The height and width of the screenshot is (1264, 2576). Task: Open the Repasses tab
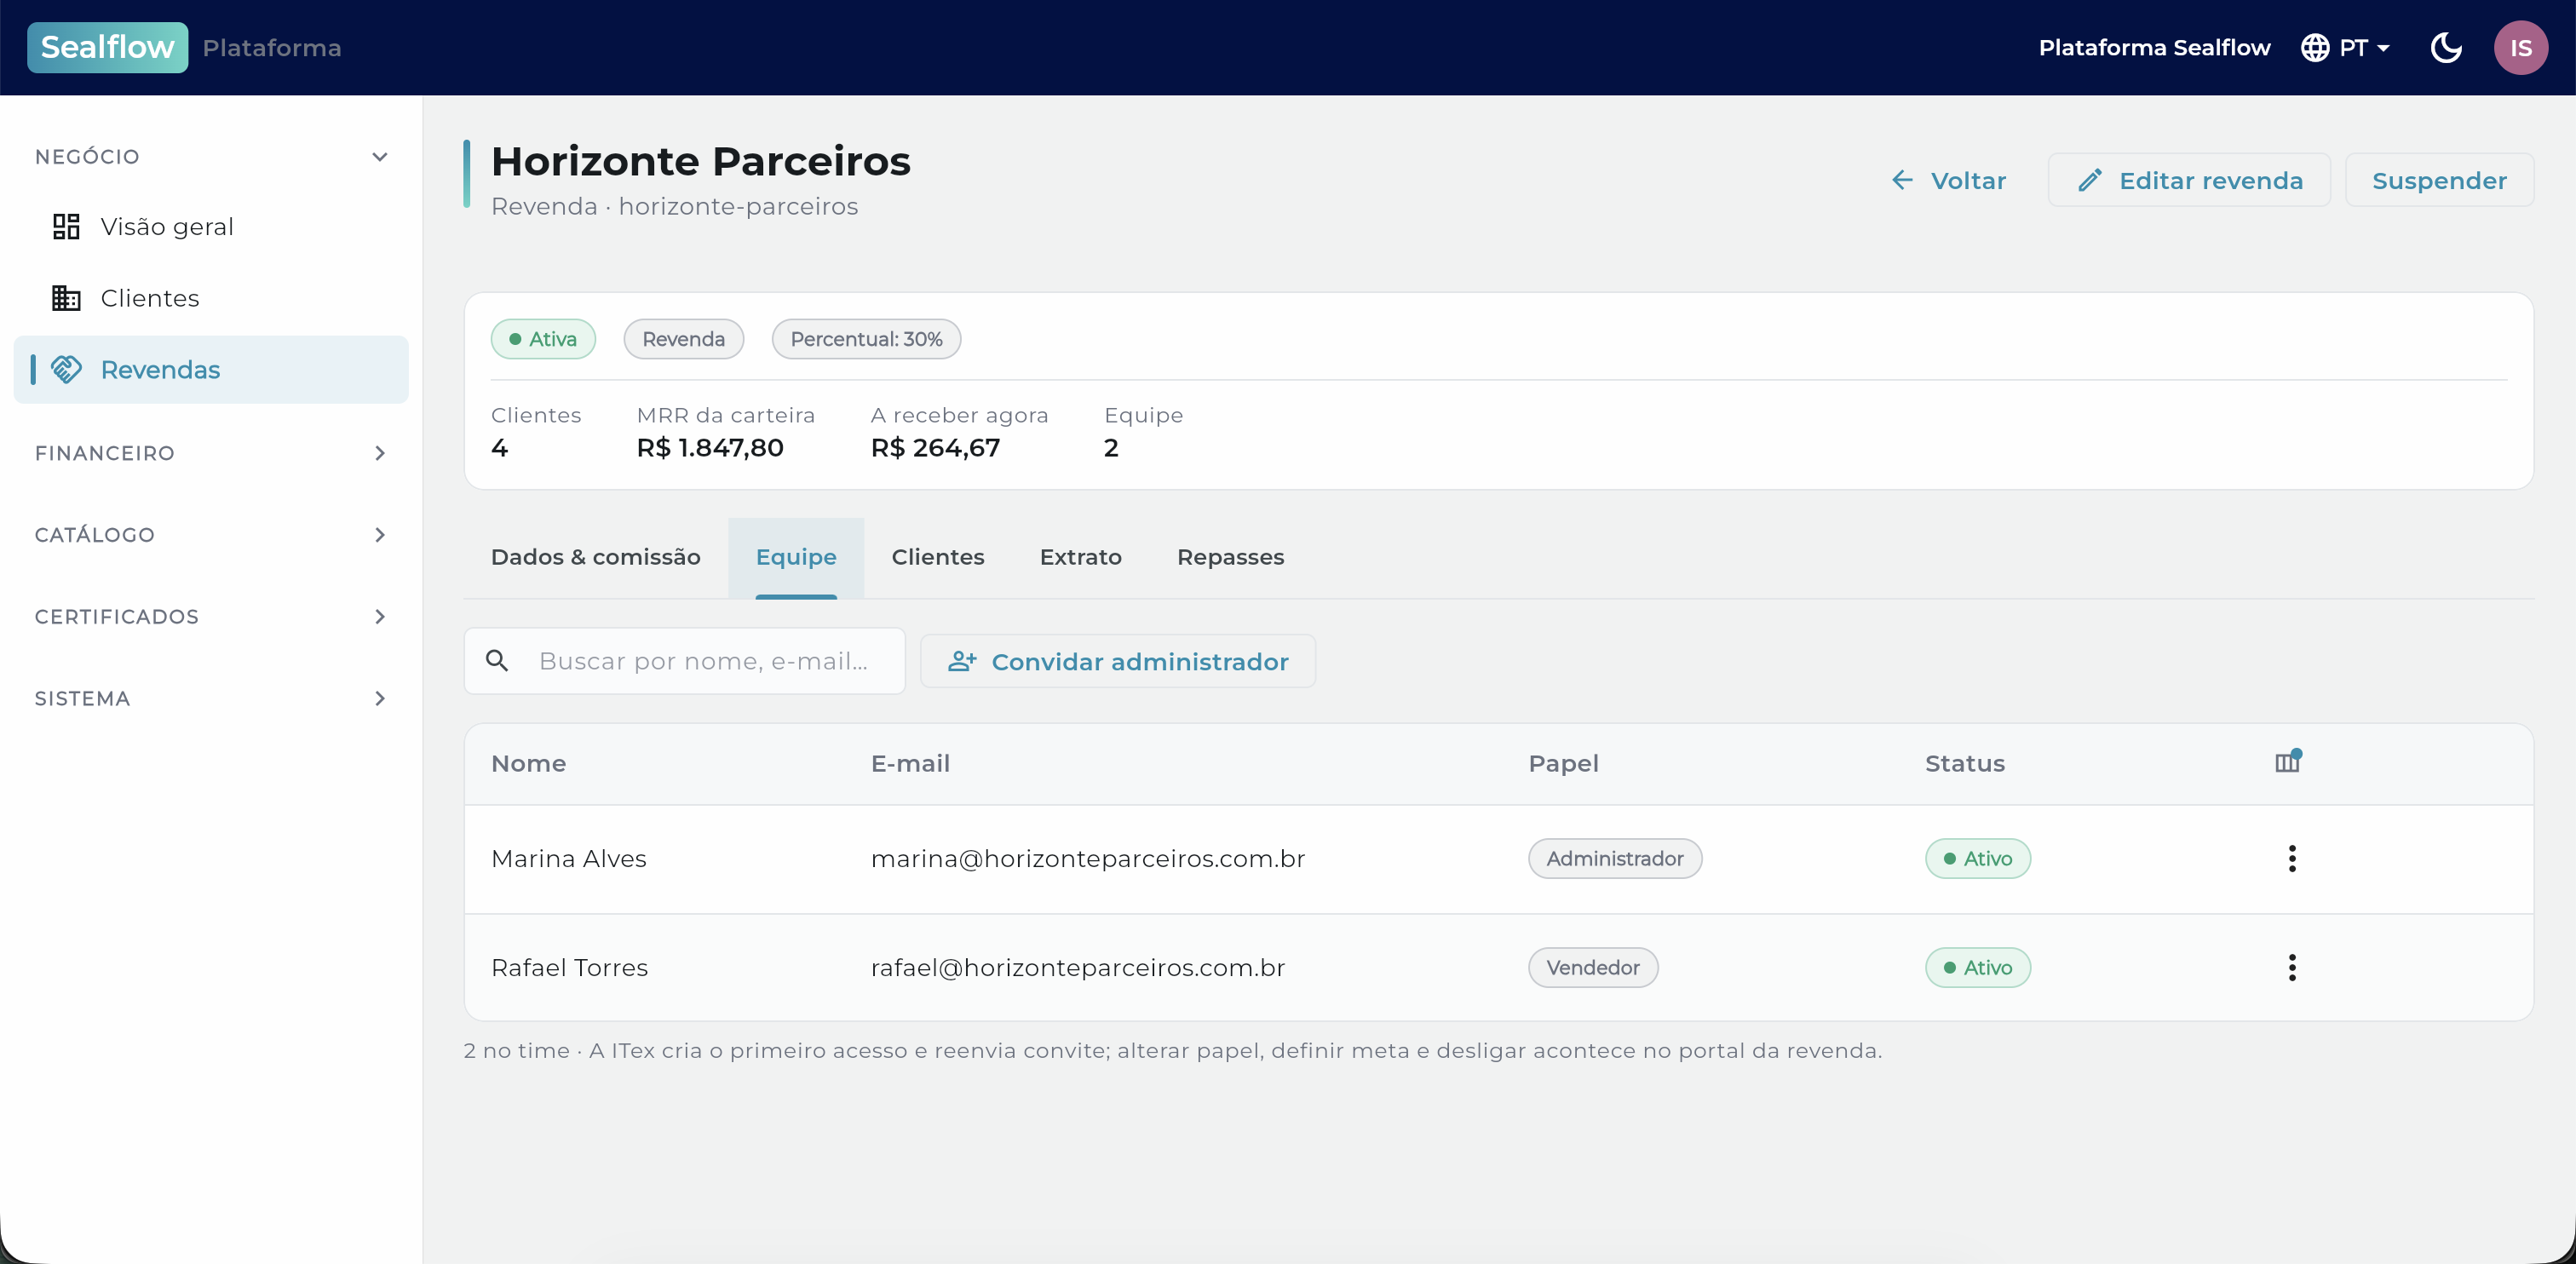pos(1230,557)
